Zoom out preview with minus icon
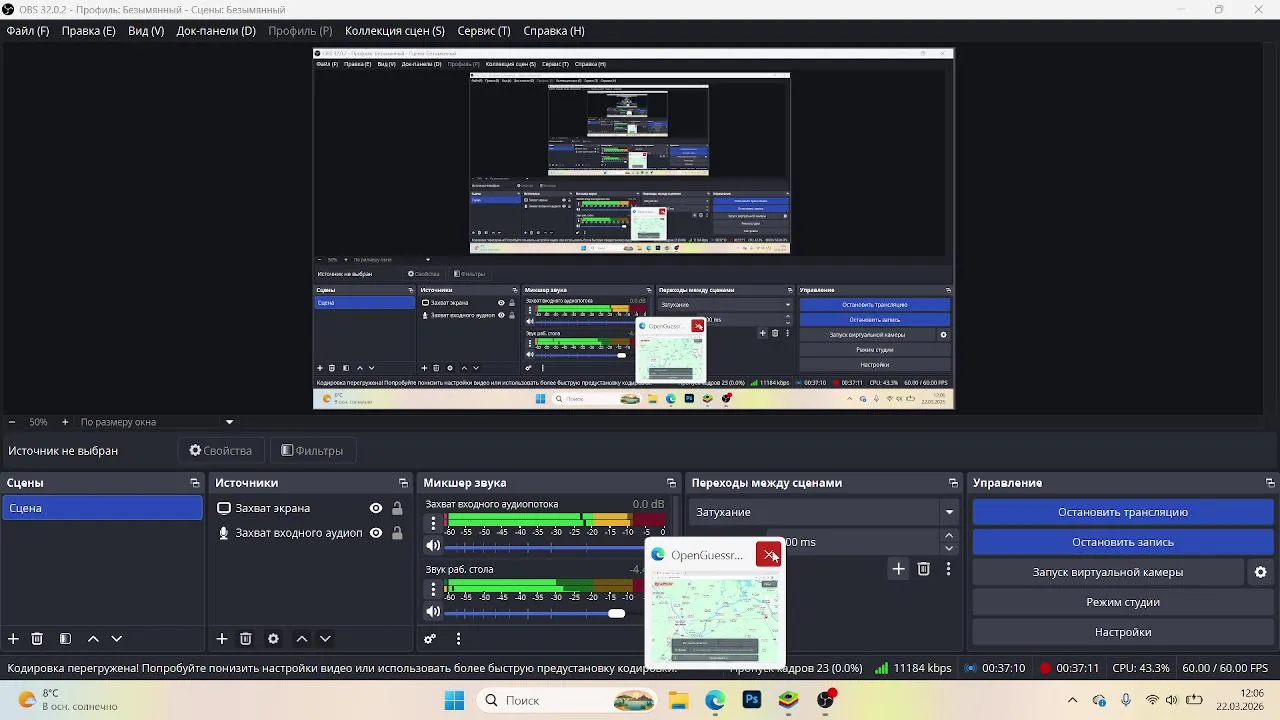This screenshot has width=1280, height=720. [11, 422]
